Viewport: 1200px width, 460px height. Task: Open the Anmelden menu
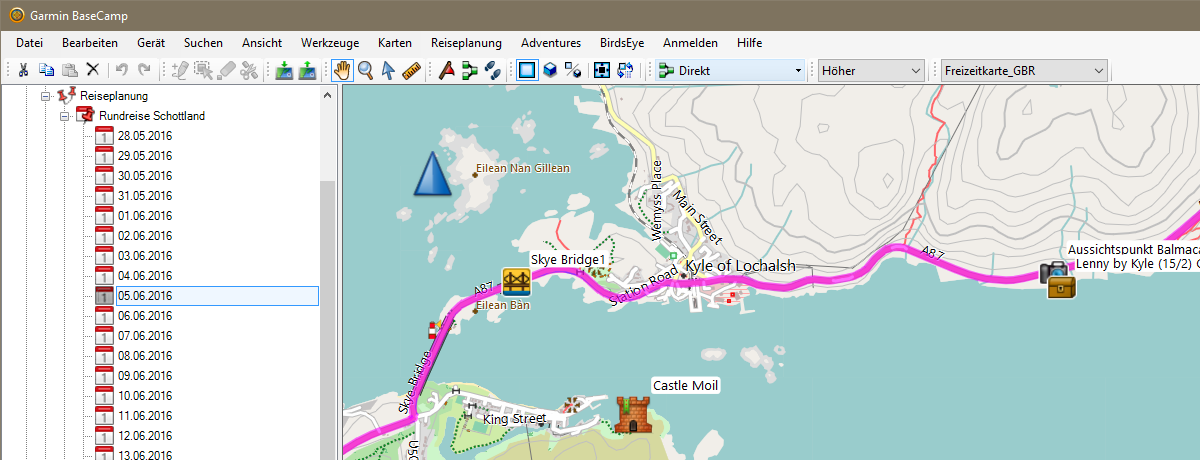[x=690, y=43]
